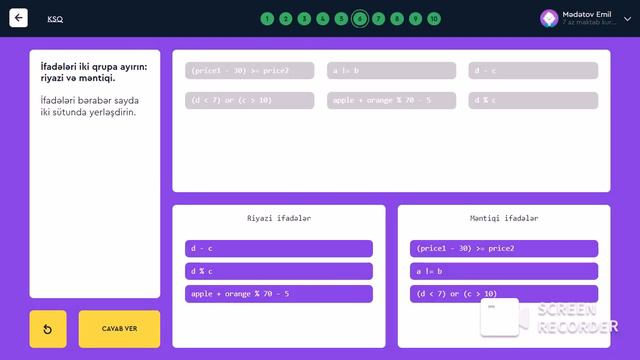Jump to question 2

(x=286, y=19)
